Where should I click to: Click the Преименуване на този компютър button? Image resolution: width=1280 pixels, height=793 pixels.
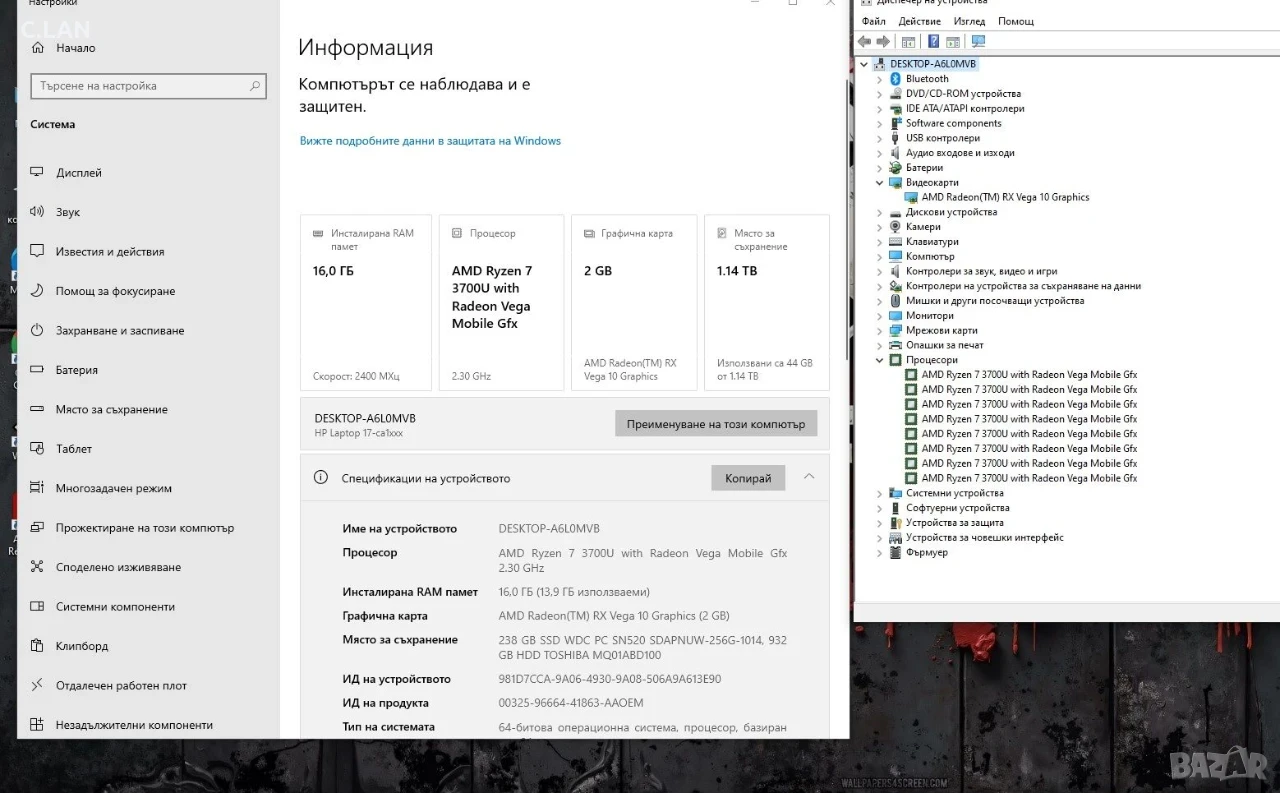[x=716, y=424]
